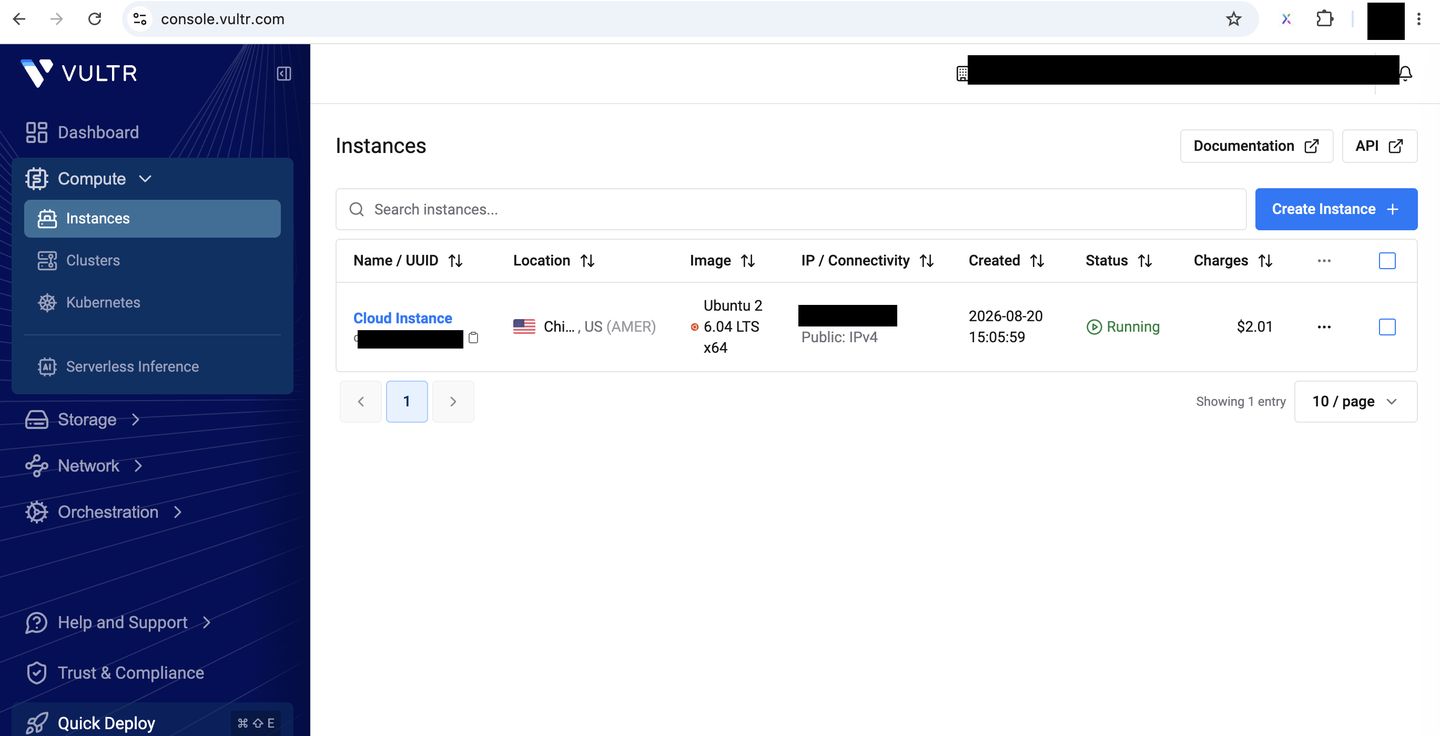Click the Public: IPv4 text
The width and height of the screenshot is (1440, 736).
pyautogui.click(x=839, y=338)
